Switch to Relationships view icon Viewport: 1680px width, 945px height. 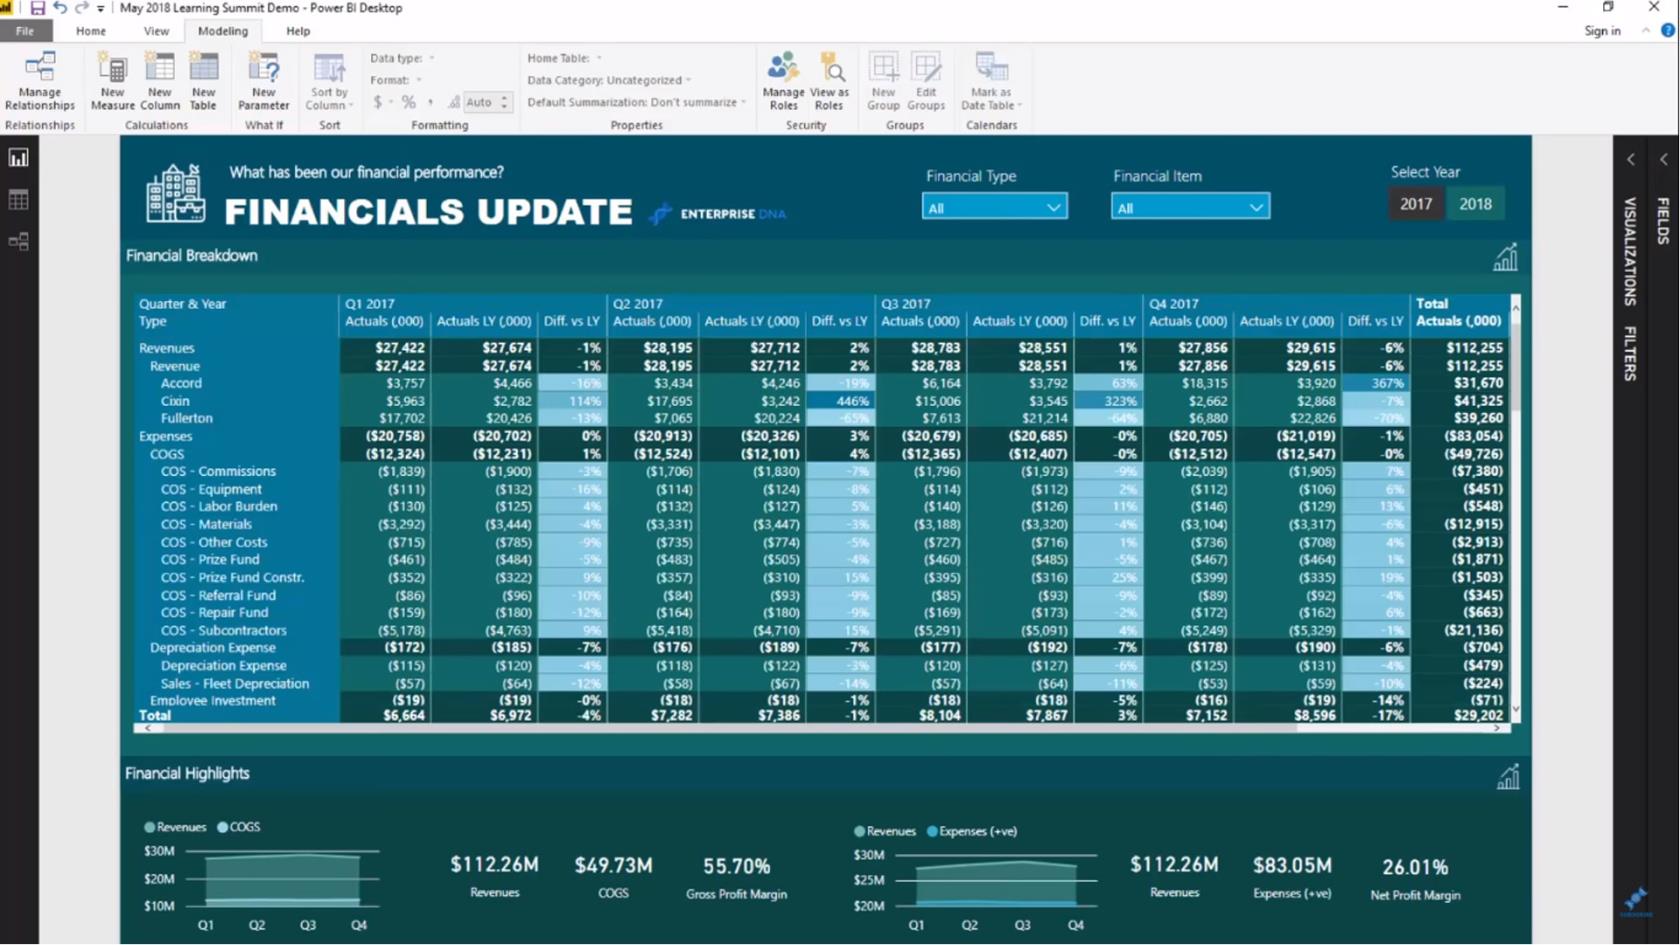point(18,242)
